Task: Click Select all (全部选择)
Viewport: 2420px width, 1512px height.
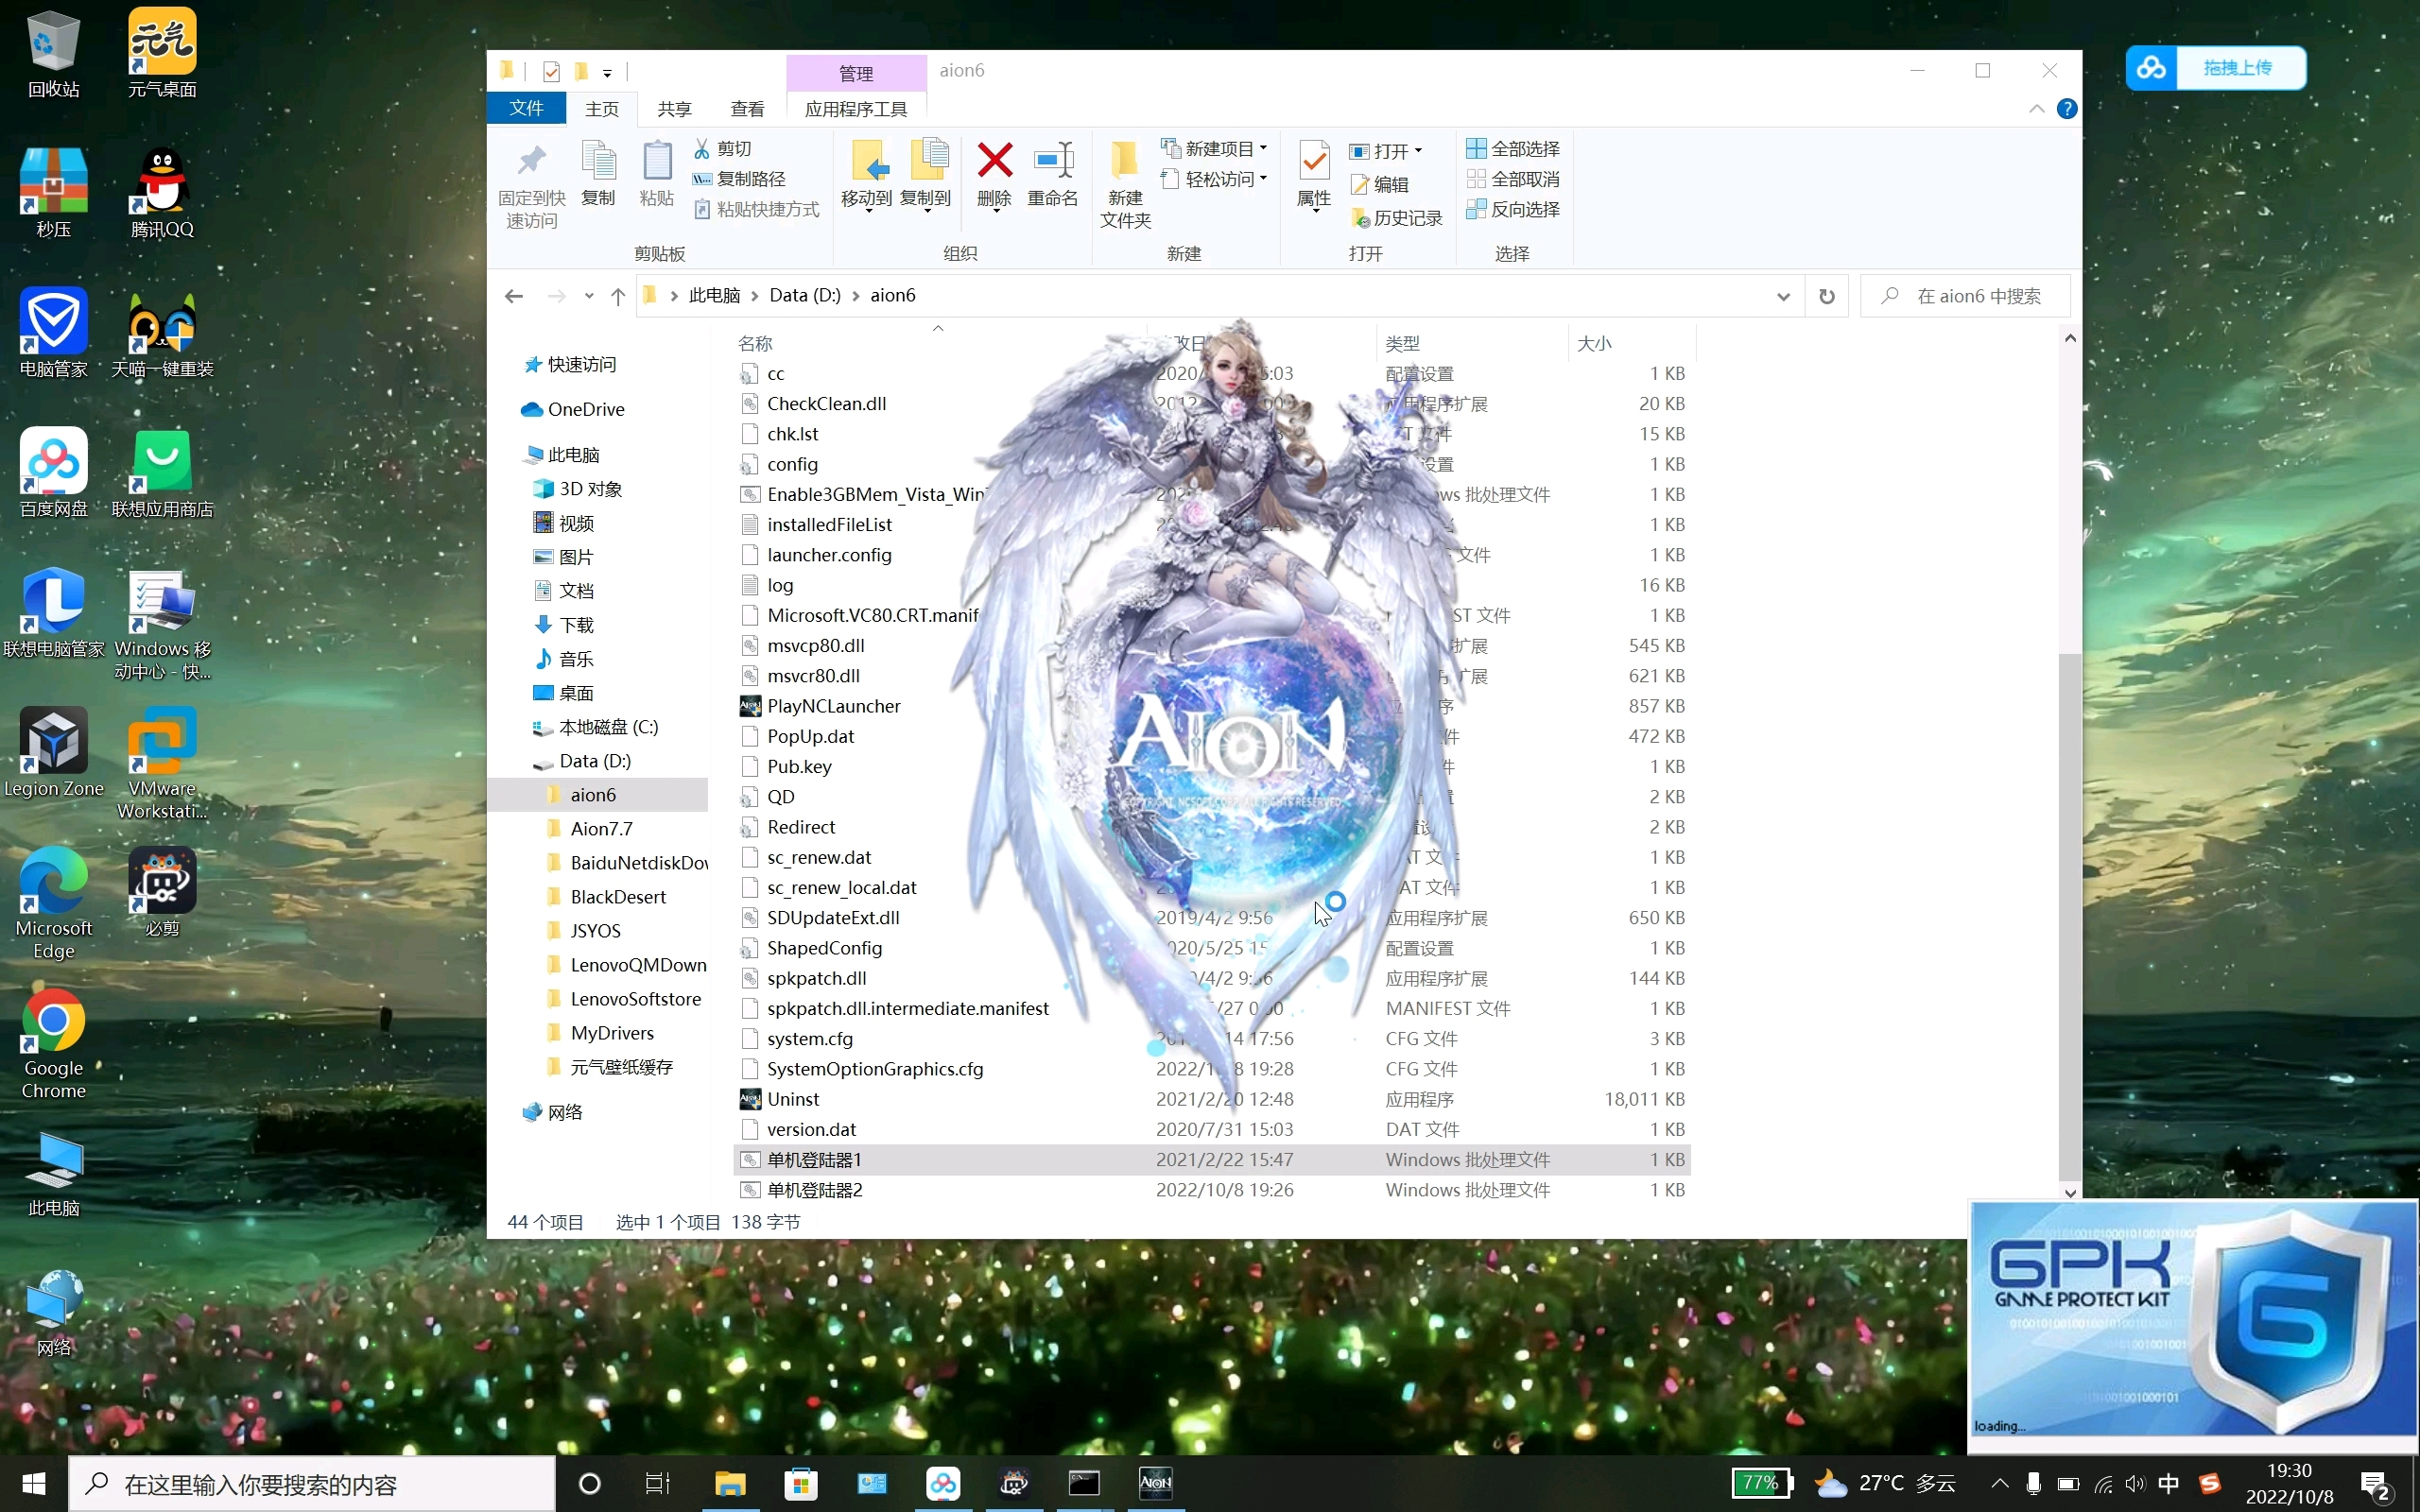Action: coord(1512,149)
